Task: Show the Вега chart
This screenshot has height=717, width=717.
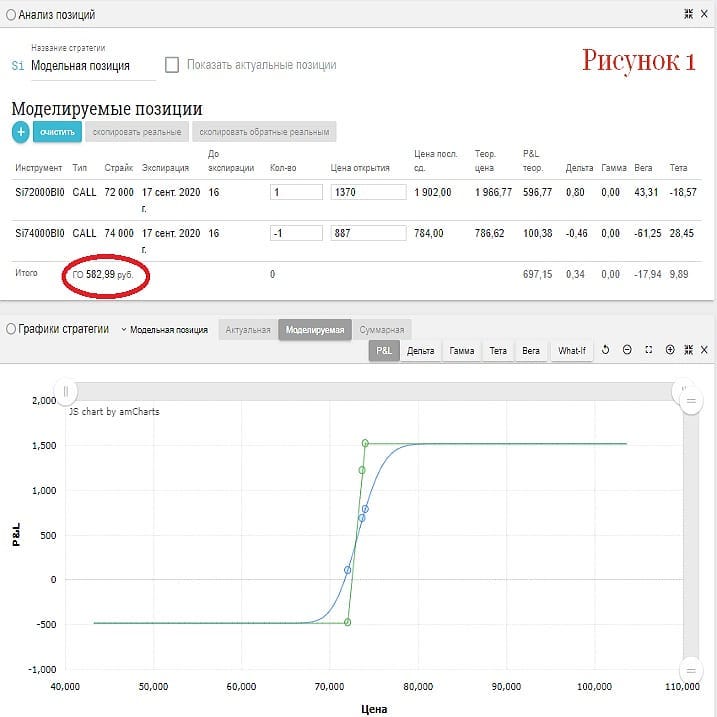Action: click(x=531, y=351)
